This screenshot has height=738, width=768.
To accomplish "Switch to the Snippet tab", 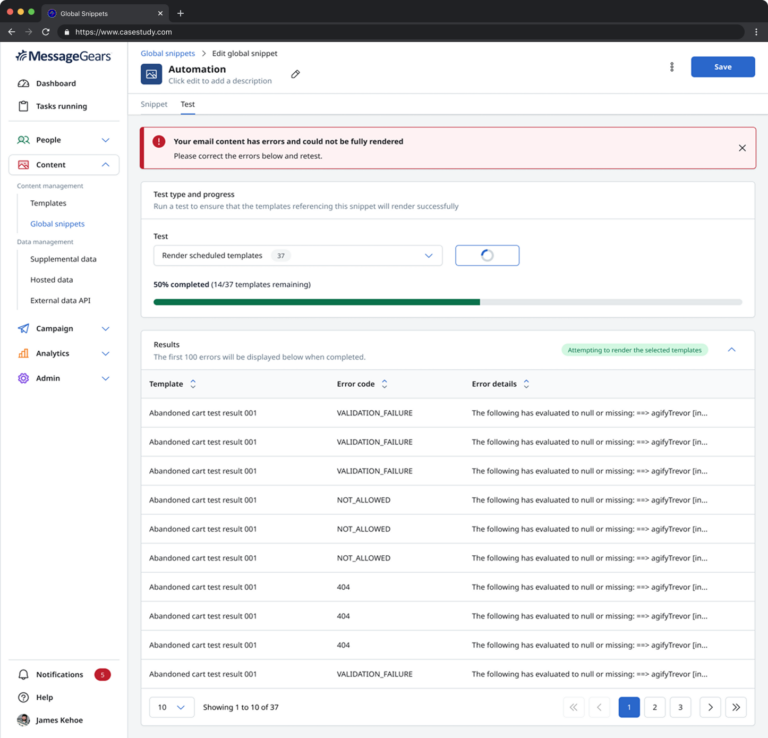I will click(154, 104).
